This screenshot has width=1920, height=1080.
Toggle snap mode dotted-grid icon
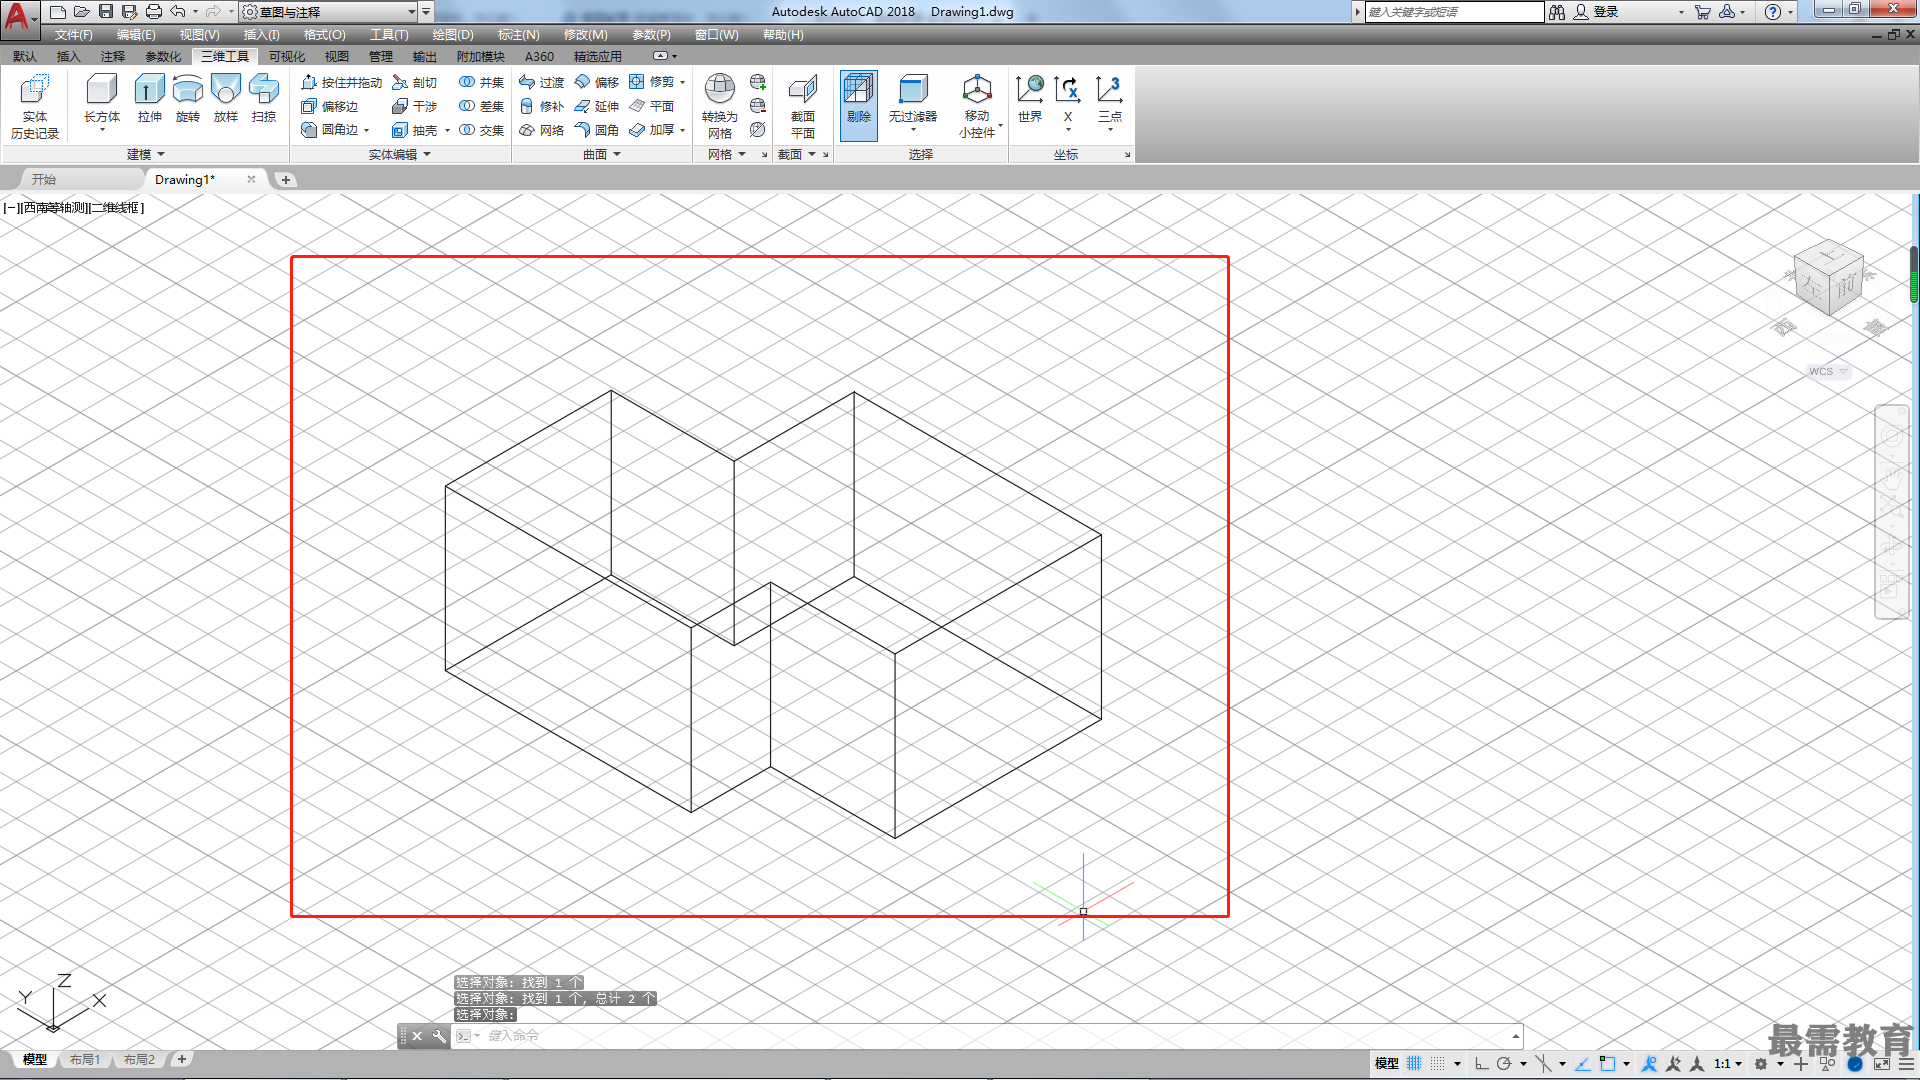pyautogui.click(x=1438, y=1064)
